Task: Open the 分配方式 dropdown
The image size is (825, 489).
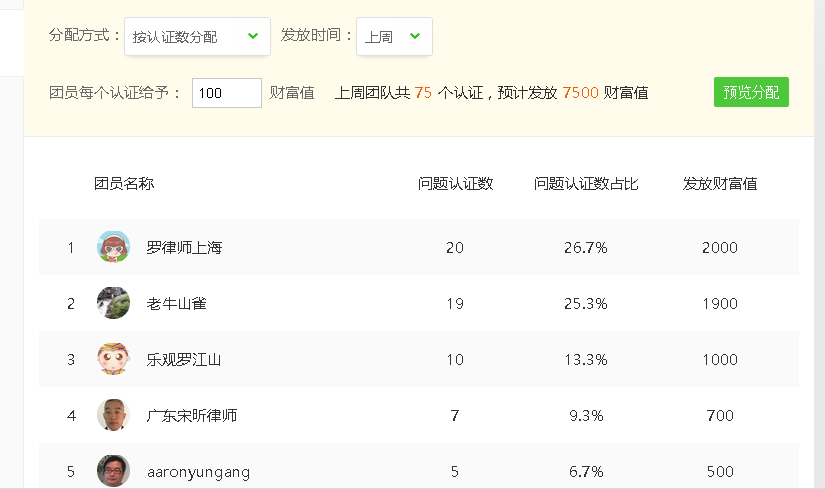Action: point(197,36)
